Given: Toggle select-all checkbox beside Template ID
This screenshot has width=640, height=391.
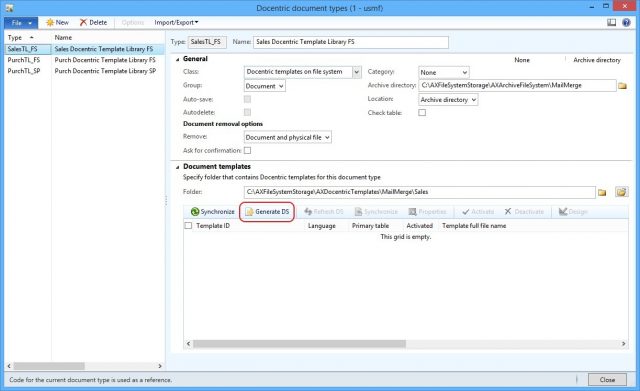Looking at the screenshot, I should (188, 226).
